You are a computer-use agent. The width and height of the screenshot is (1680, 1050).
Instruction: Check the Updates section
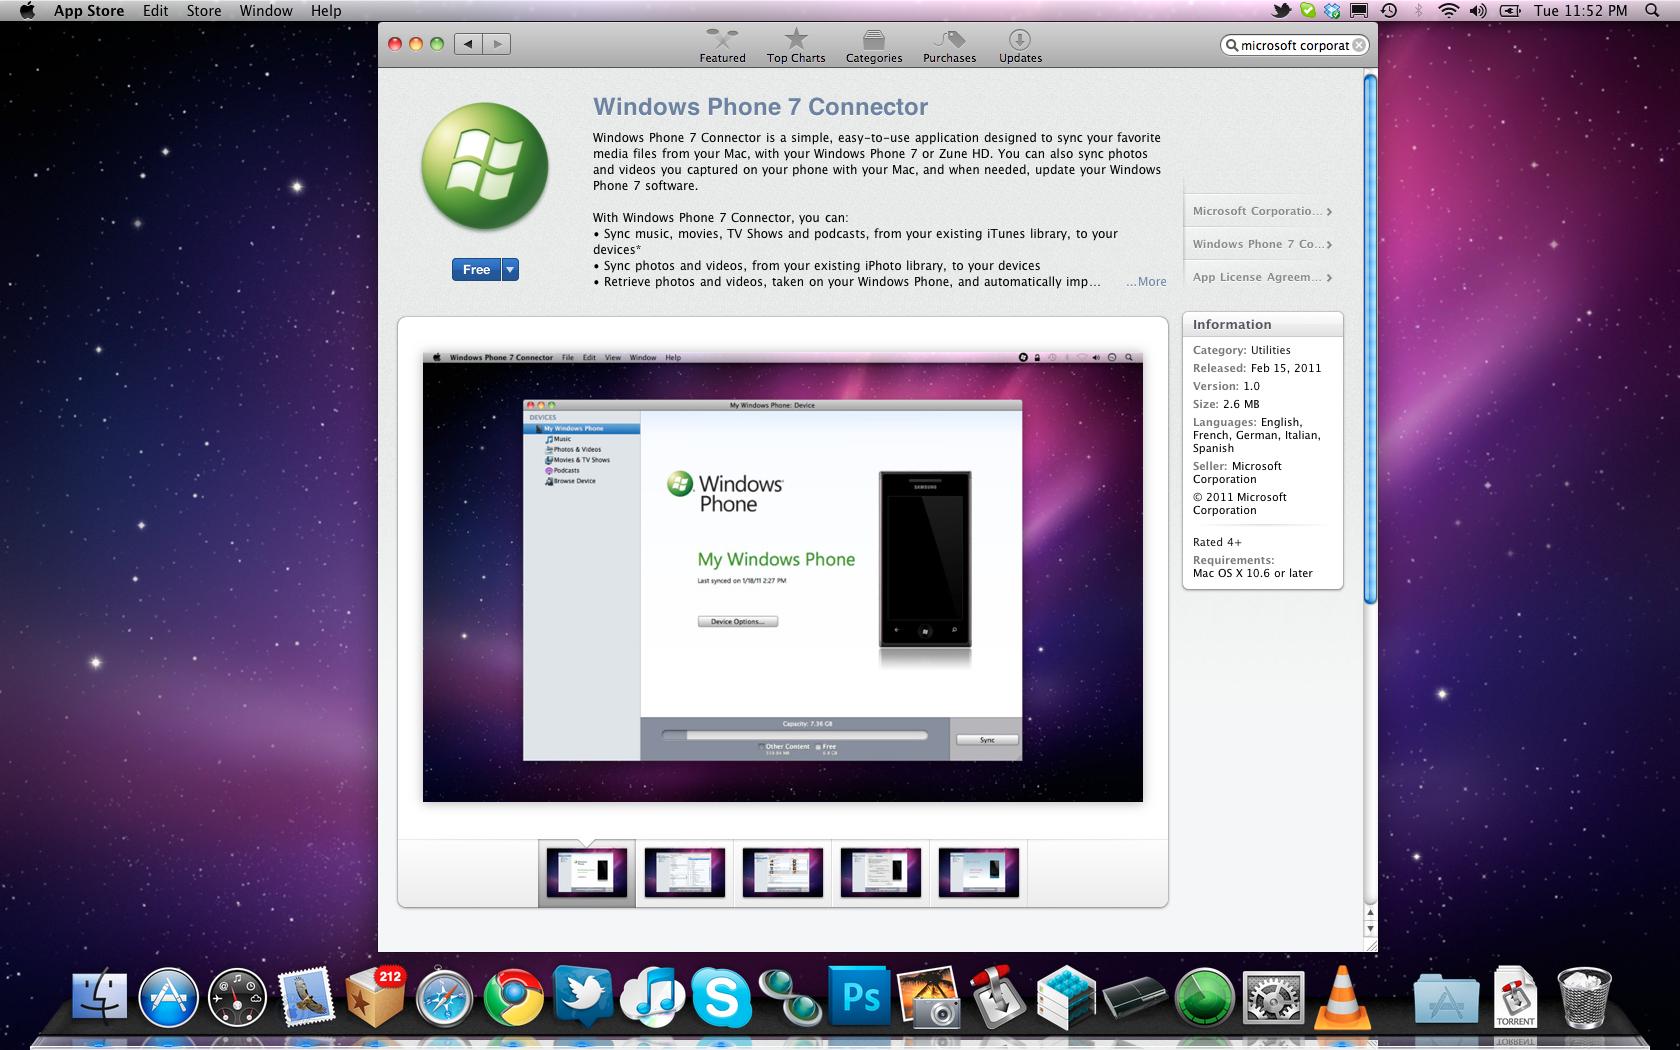(1020, 46)
